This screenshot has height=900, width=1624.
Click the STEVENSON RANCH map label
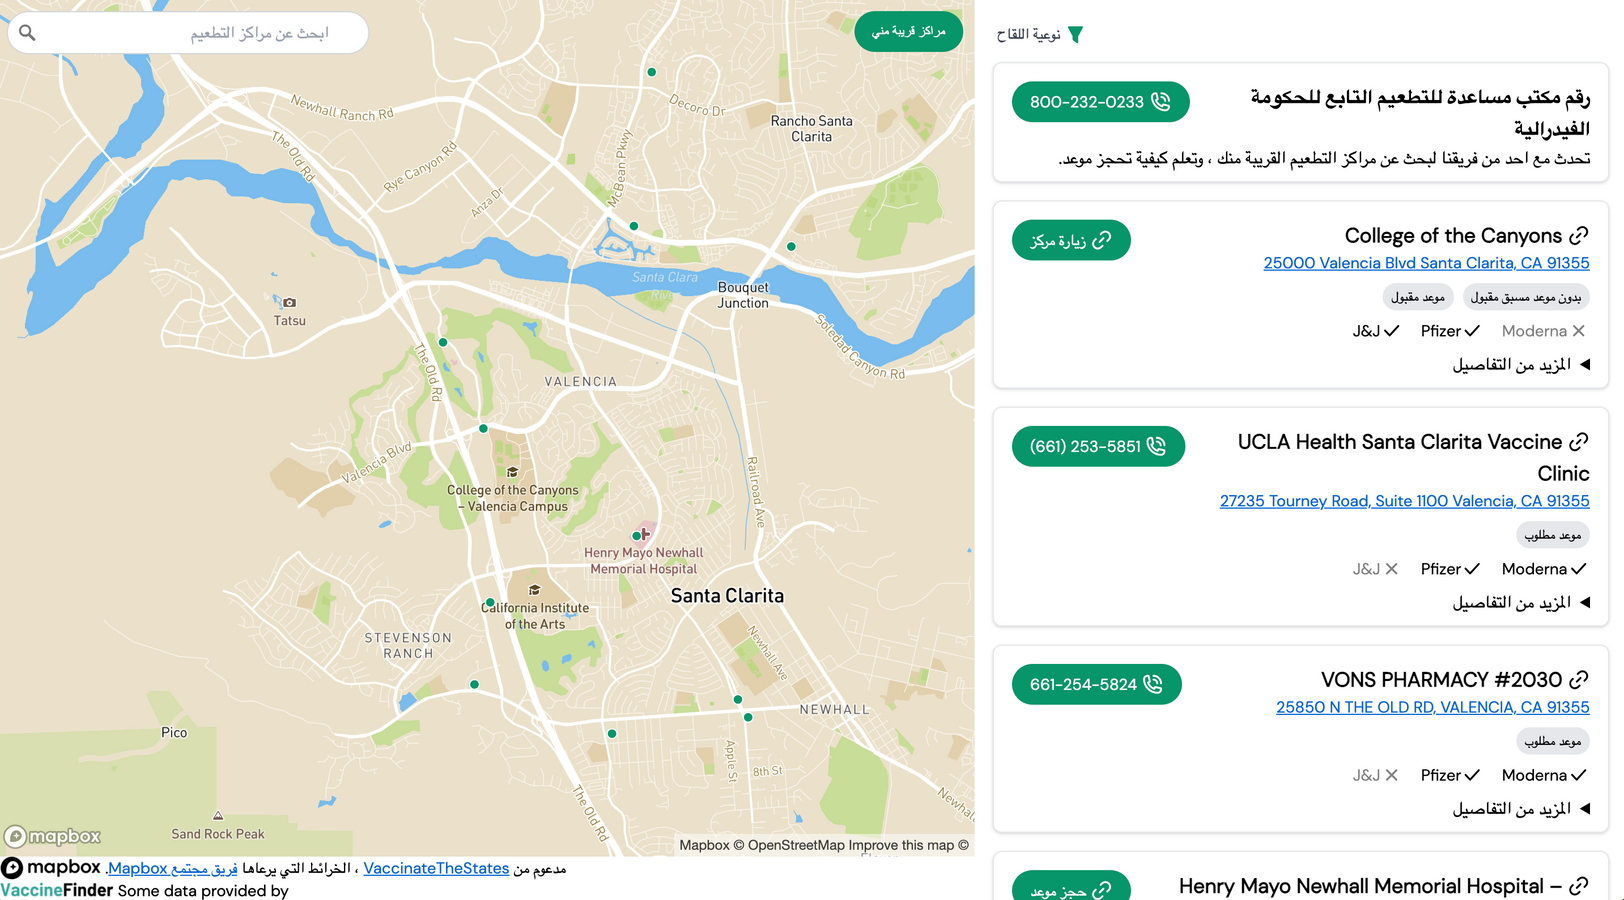tap(408, 646)
